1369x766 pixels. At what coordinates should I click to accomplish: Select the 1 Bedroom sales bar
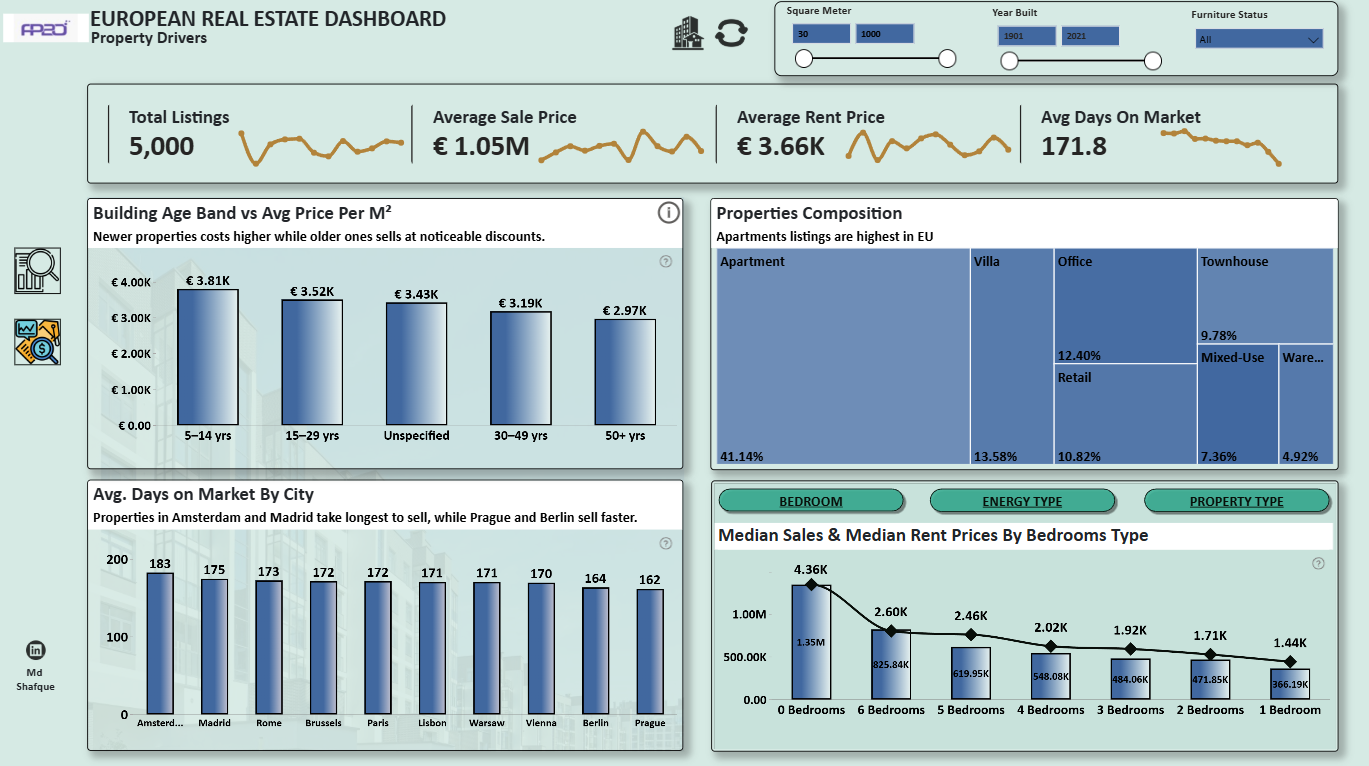pos(1290,684)
